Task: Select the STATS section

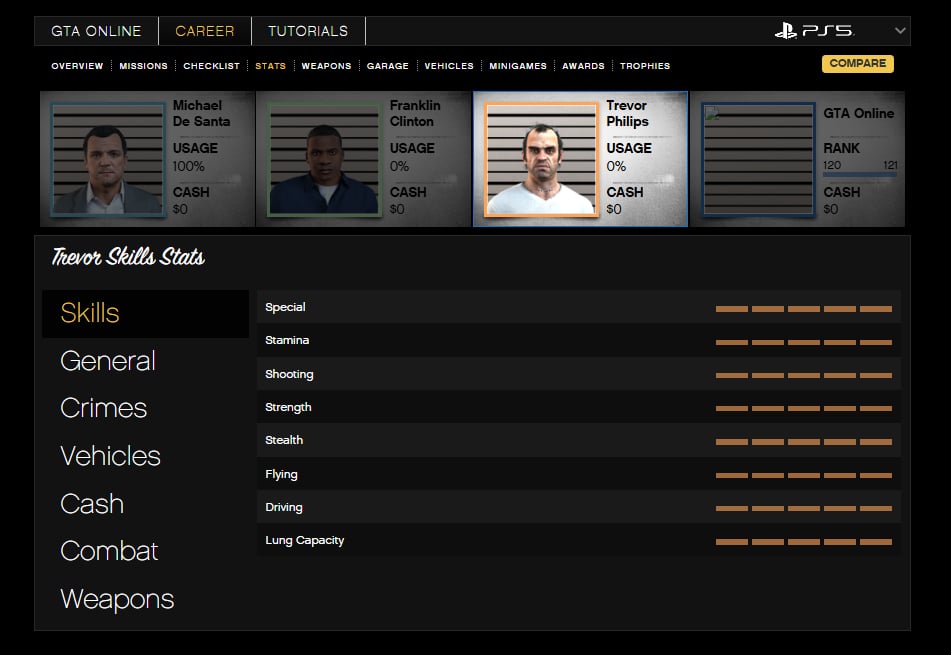Action: tap(270, 66)
